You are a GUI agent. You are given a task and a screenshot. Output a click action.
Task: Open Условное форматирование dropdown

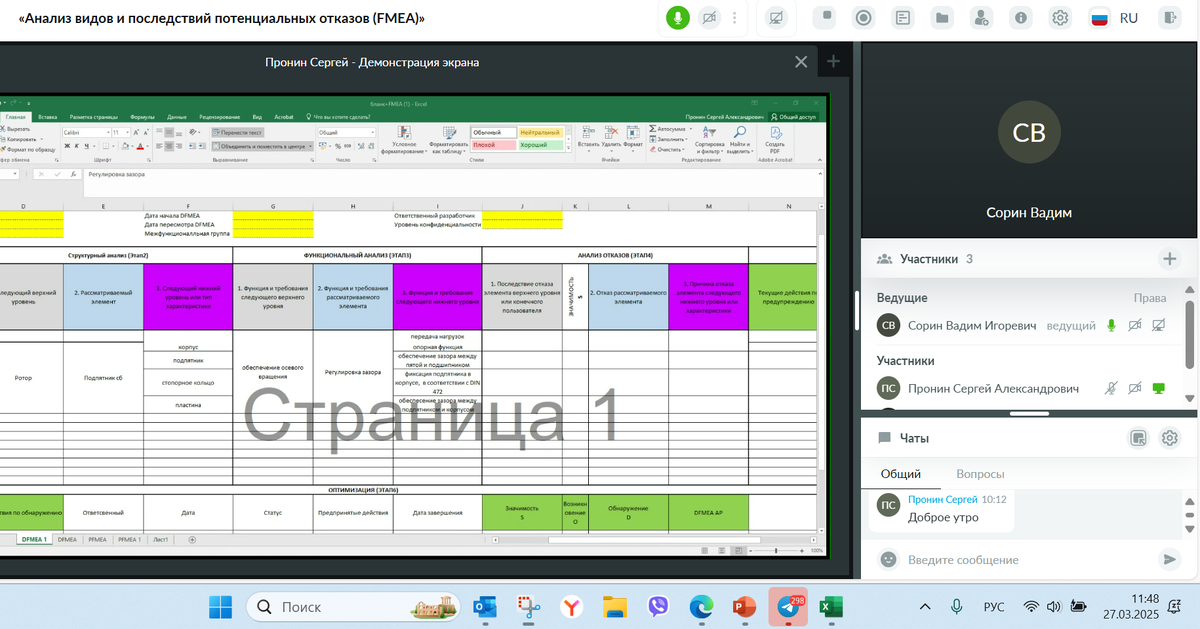click(x=405, y=142)
